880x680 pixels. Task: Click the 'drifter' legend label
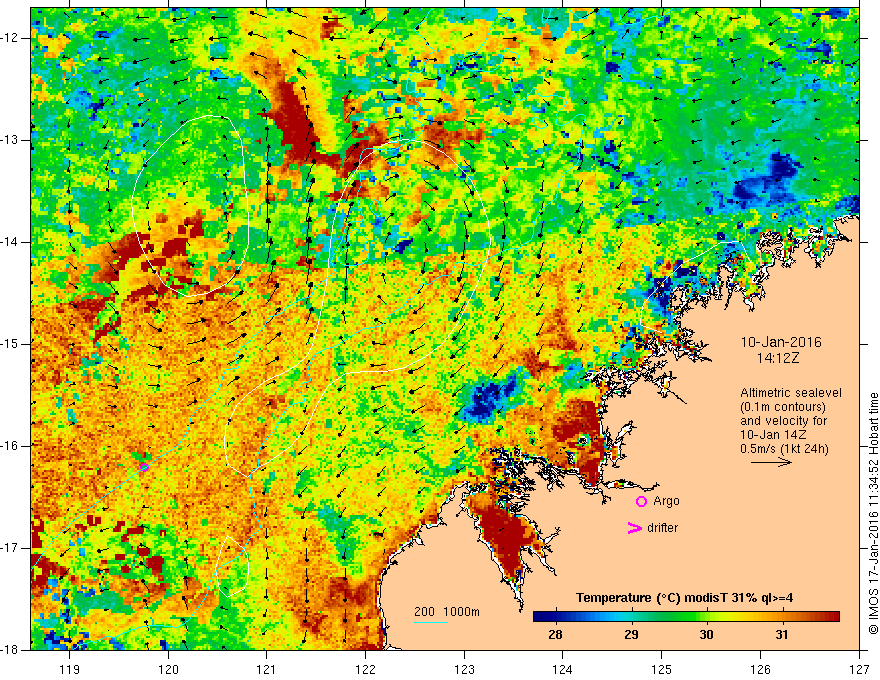point(662,528)
